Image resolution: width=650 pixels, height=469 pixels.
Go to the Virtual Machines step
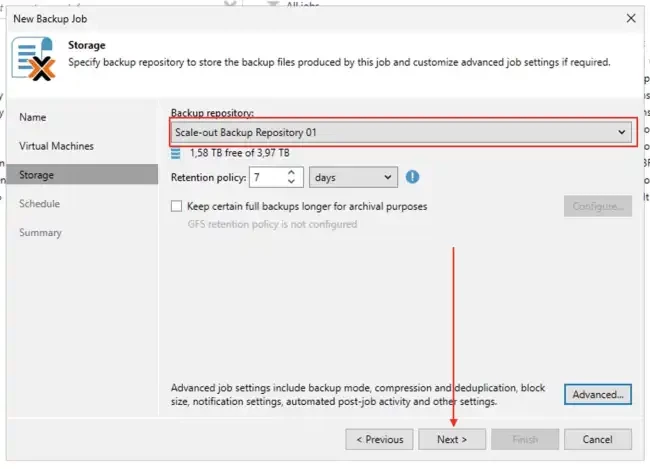(x=56, y=146)
